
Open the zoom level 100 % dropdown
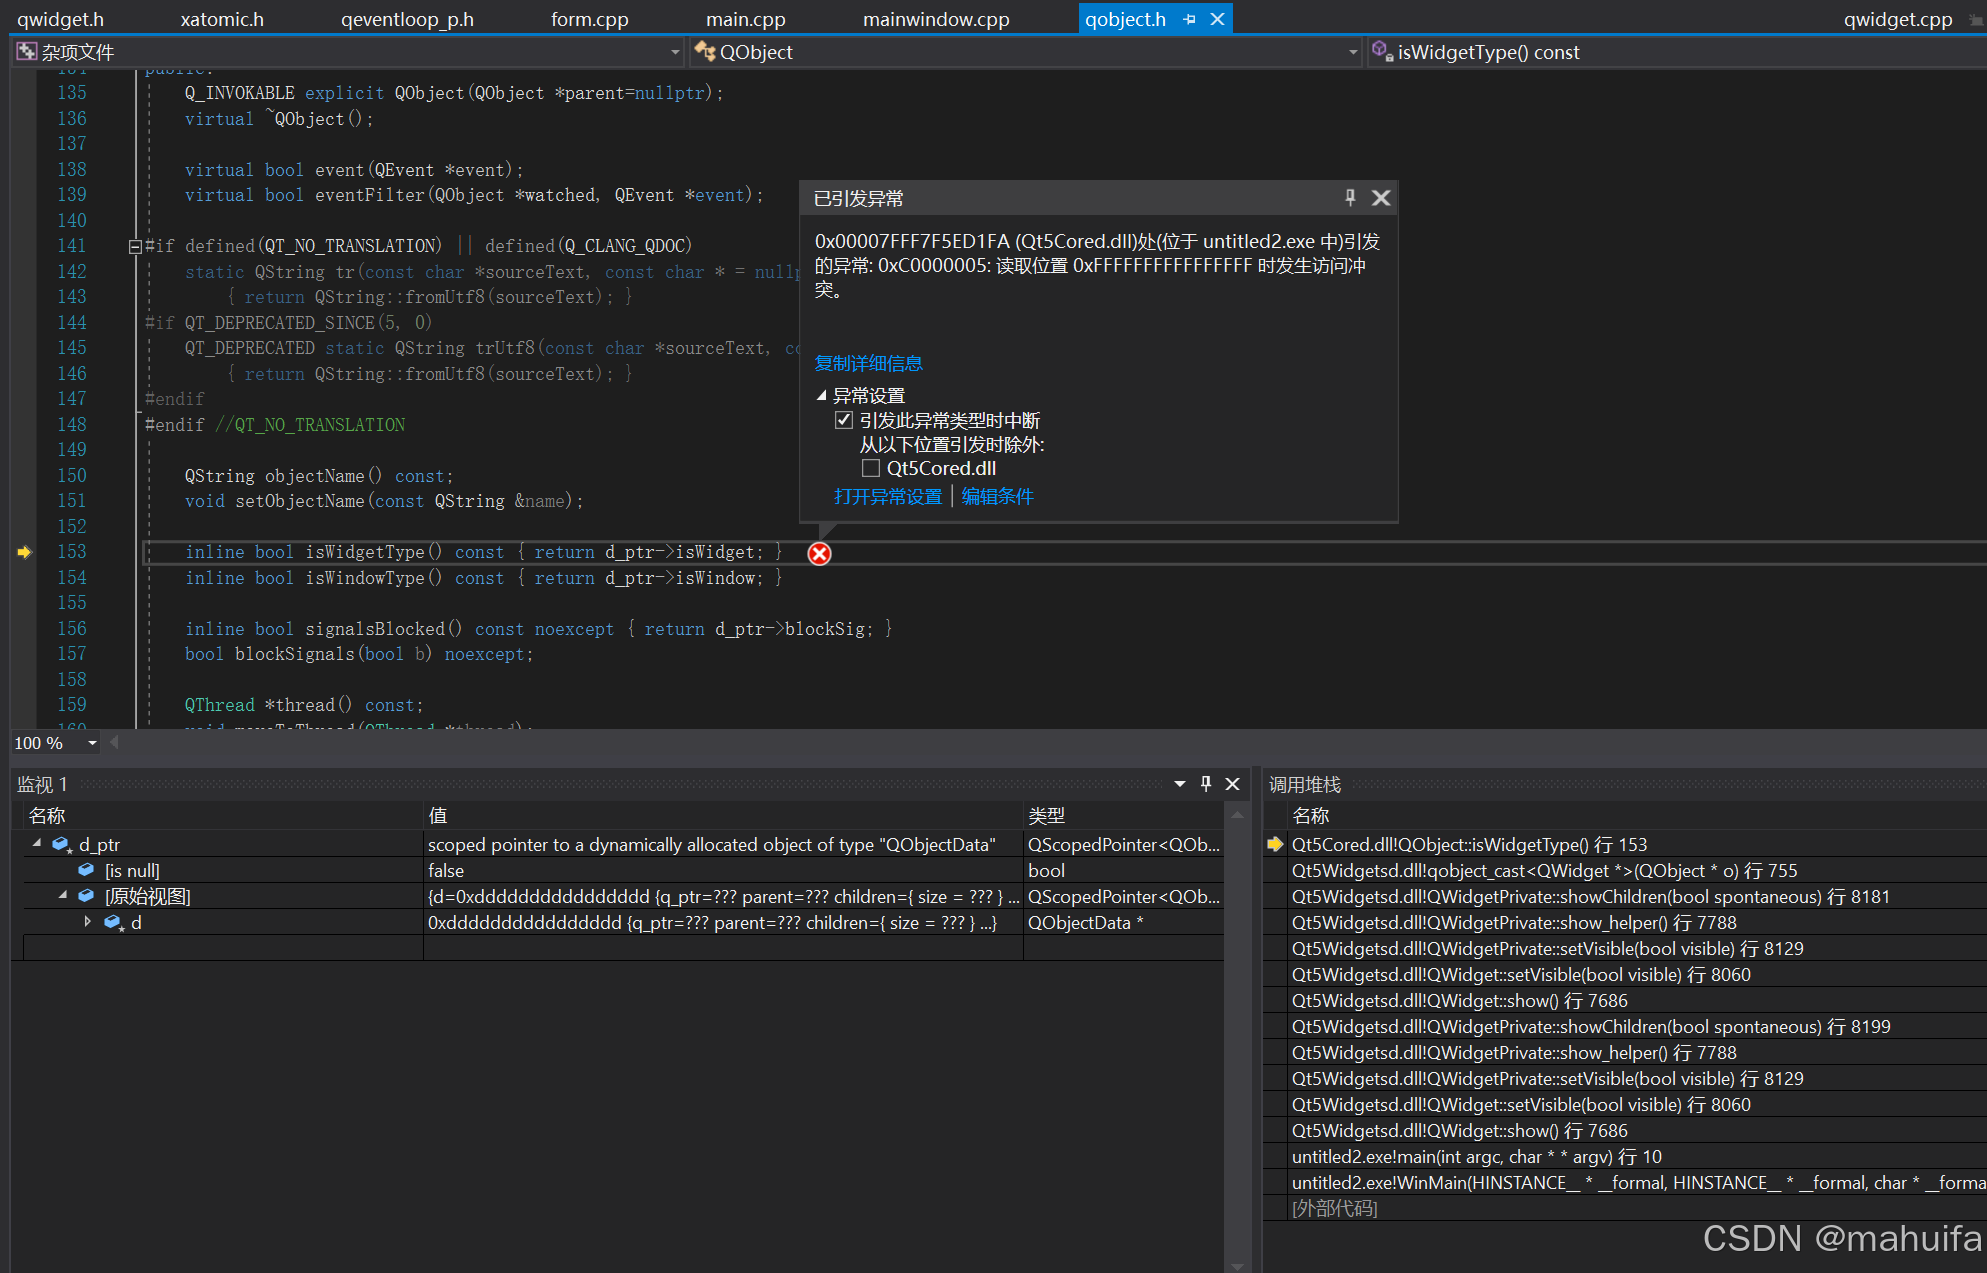click(92, 743)
